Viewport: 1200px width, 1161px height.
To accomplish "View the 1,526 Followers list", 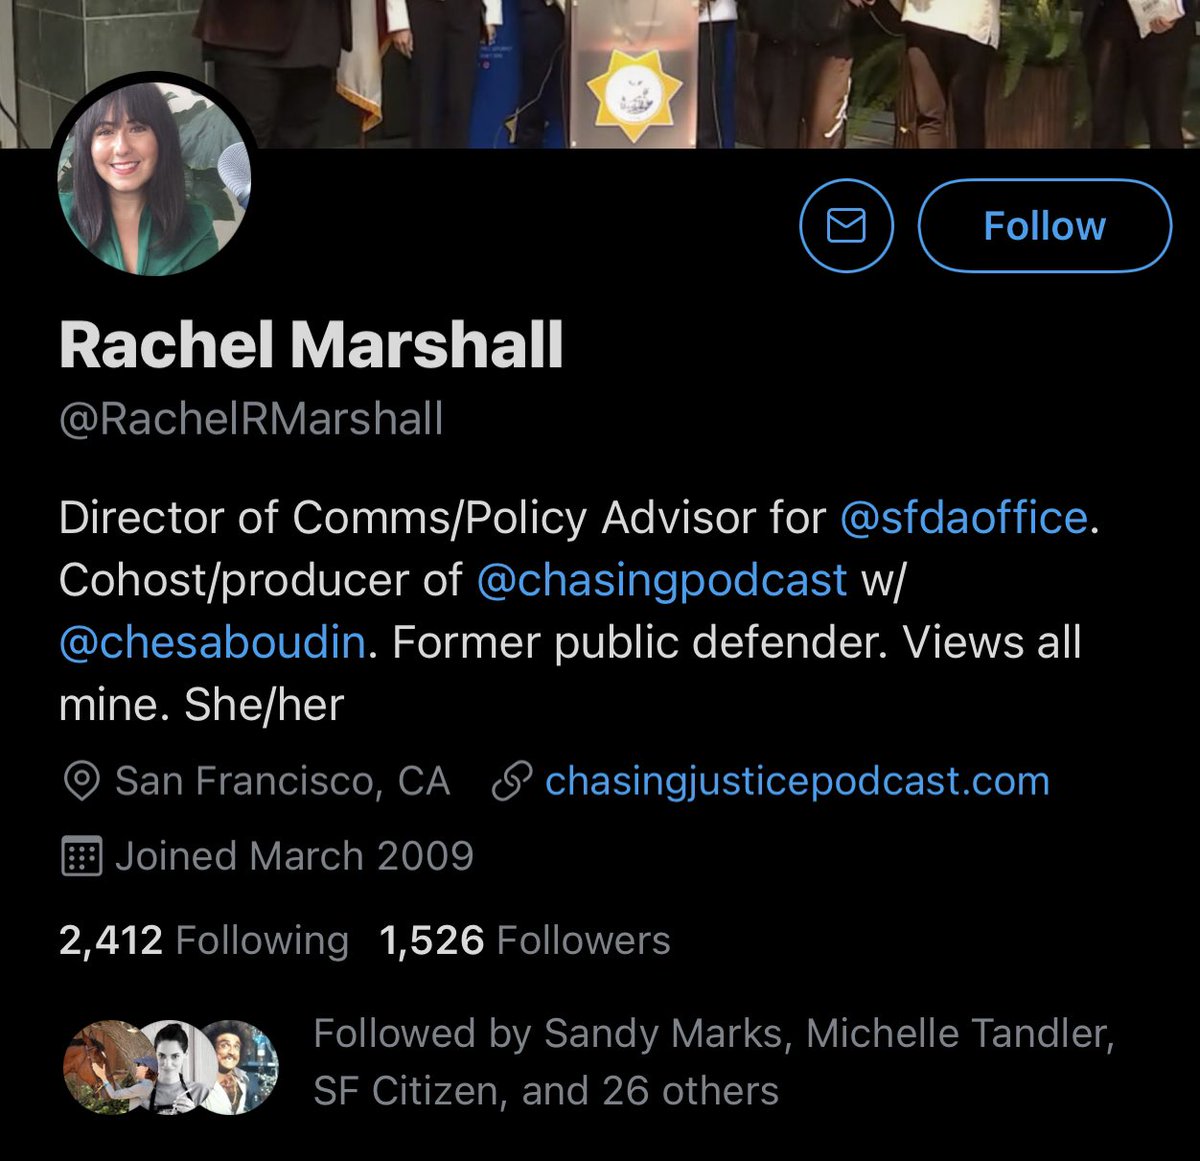I will pyautogui.click(x=525, y=940).
